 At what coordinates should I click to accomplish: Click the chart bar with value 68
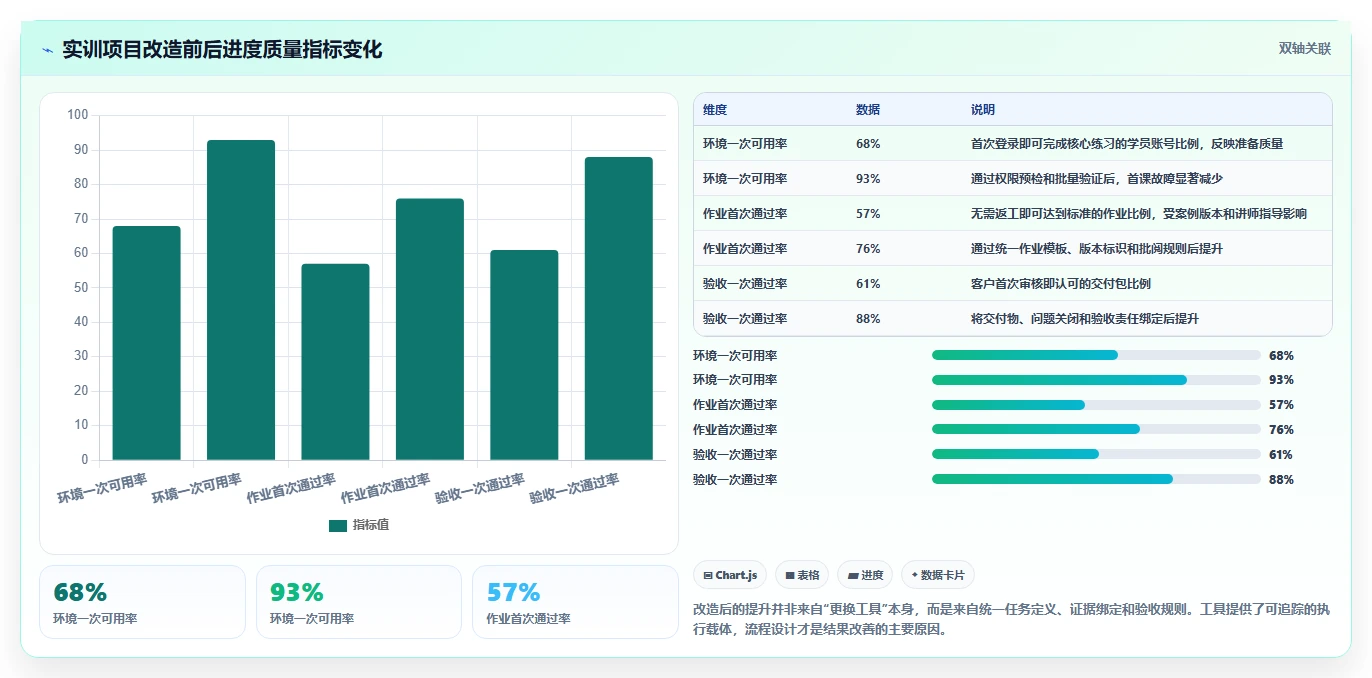147,343
